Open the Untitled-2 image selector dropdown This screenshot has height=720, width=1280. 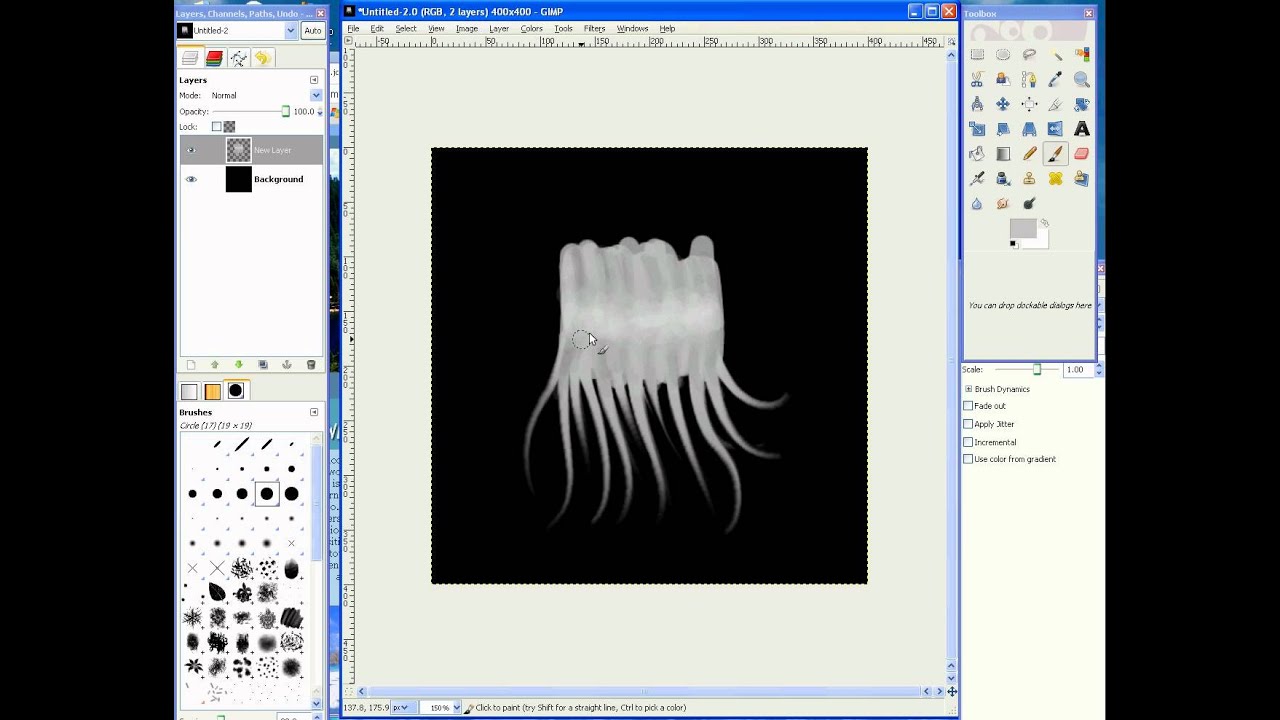click(291, 31)
